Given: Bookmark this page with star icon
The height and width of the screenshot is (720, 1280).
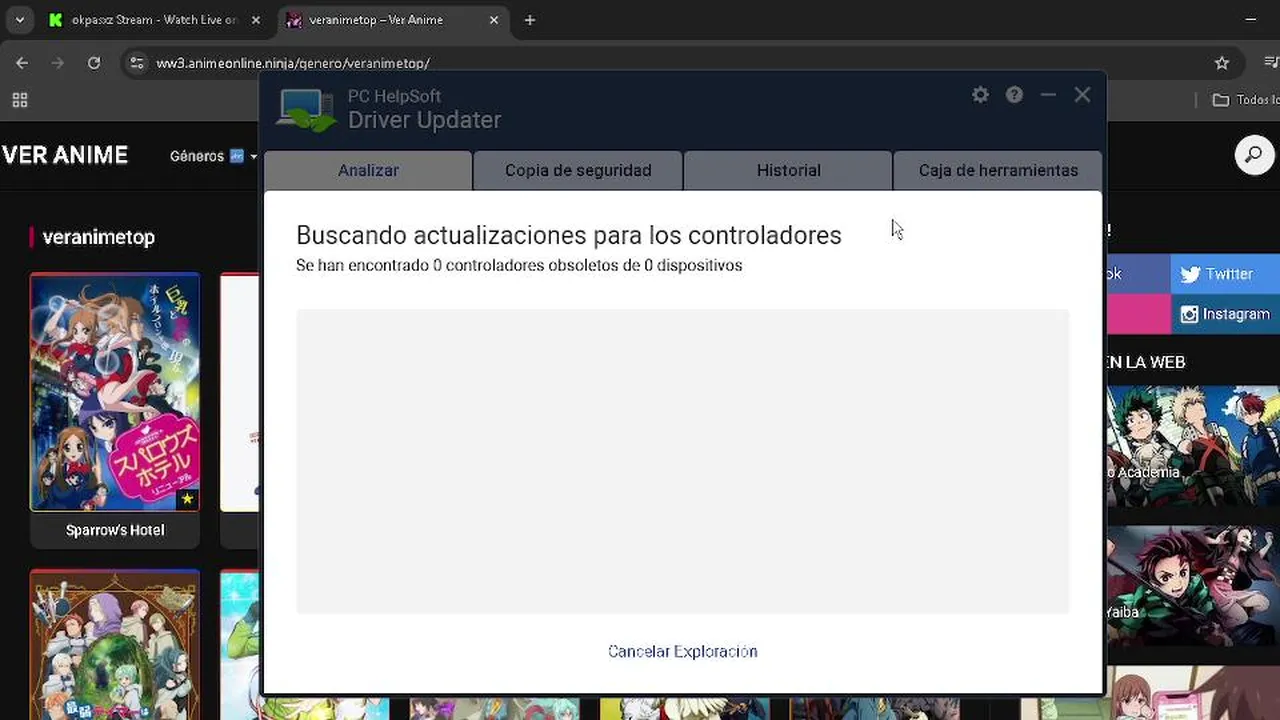Looking at the screenshot, I should [x=1221, y=63].
